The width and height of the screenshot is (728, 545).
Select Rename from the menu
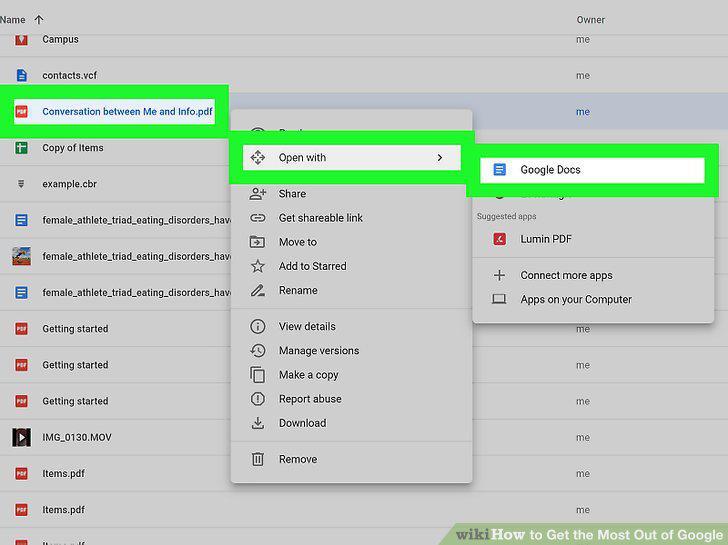tap(351, 290)
